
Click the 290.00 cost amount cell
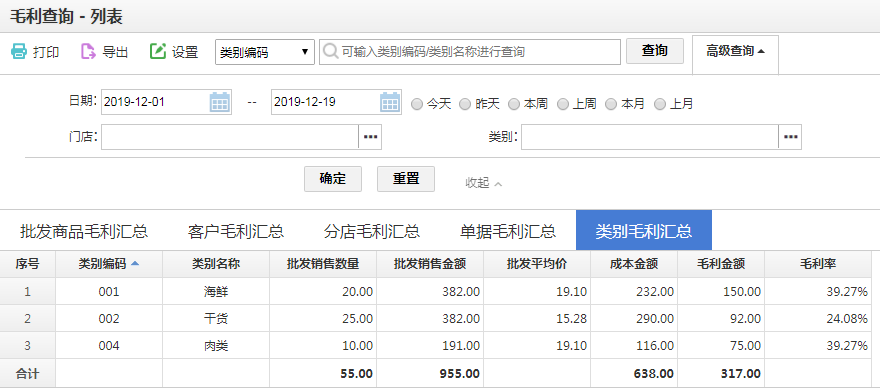click(634, 319)
